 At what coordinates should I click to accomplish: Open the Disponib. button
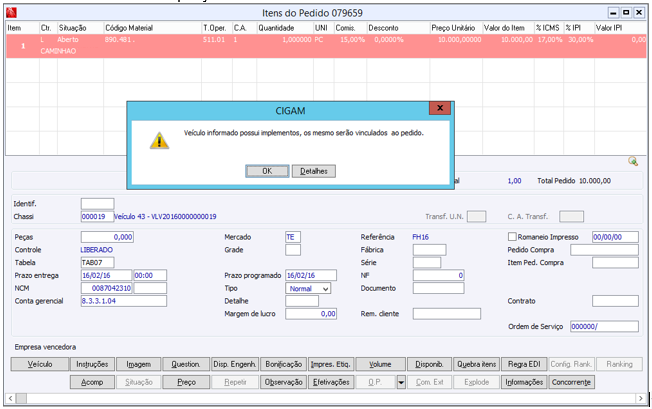click(429, 365)
